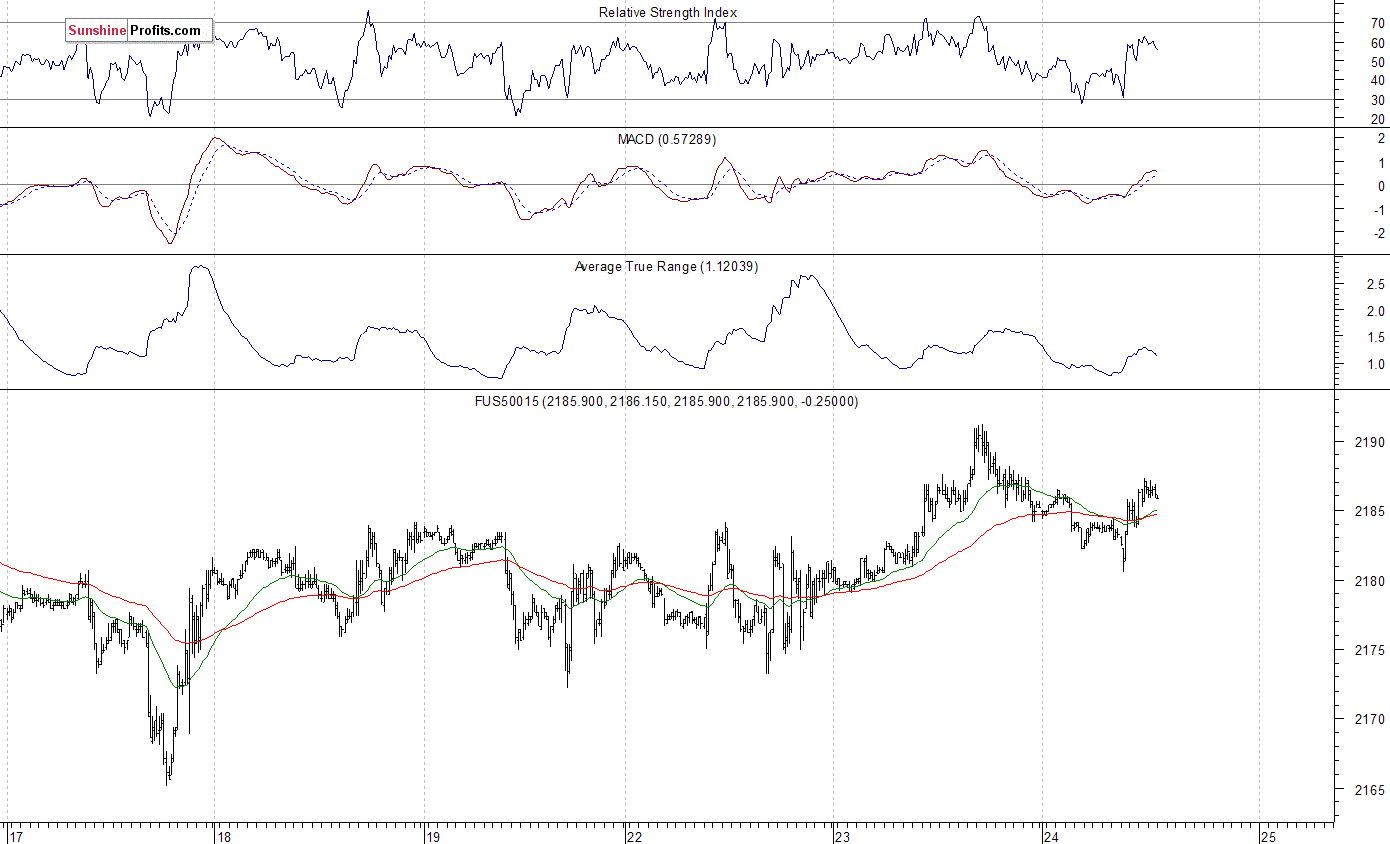
Task: Click date label 24 on time axis
Action: [x=1051, y=836]
